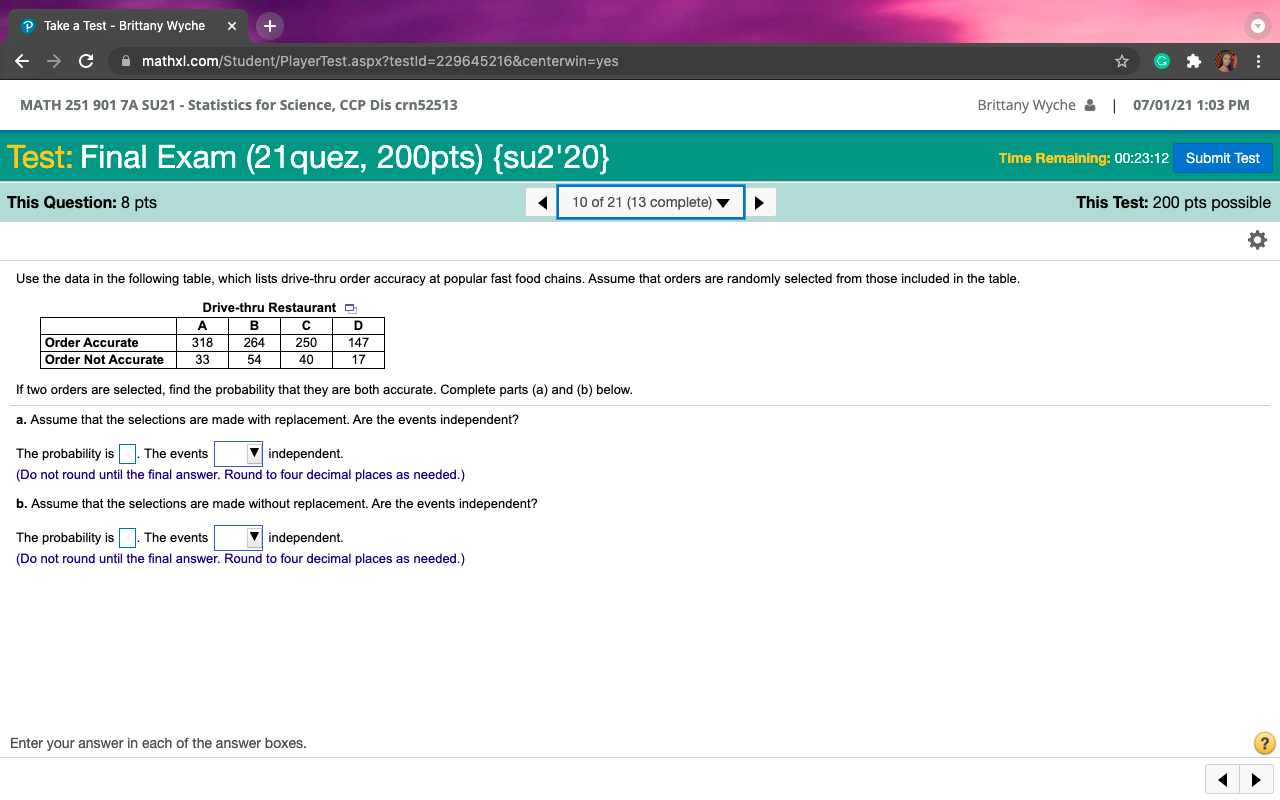Click the person icon next to Brittany Wyche
The image size is (1280, 800).
[x=1088, y=104]
